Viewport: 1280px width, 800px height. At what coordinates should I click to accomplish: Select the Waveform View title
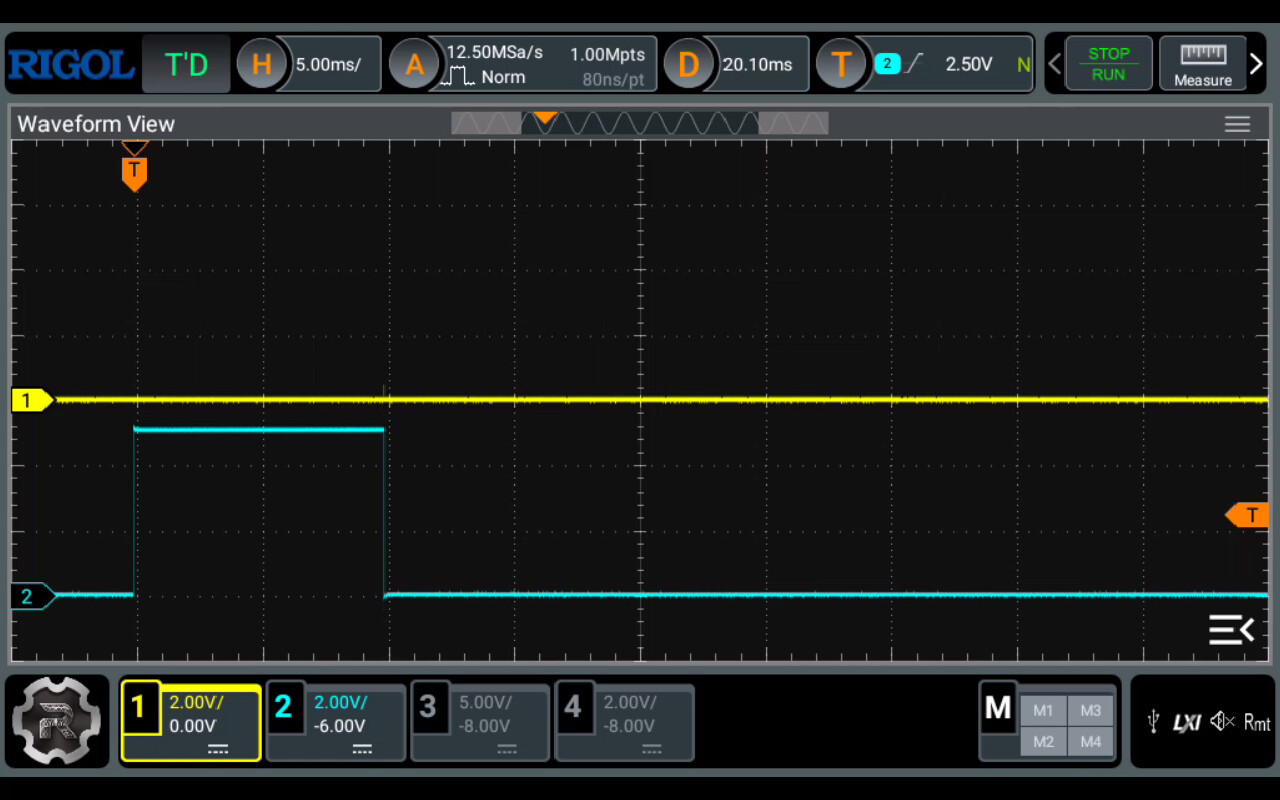coord(96,124)
